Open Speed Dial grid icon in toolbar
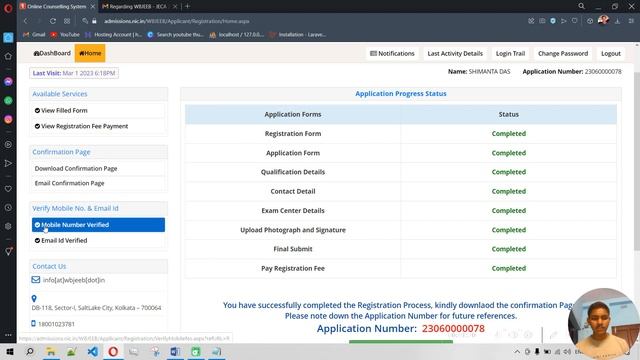Viewport: 640px width, 360px height. click(67, 21)
